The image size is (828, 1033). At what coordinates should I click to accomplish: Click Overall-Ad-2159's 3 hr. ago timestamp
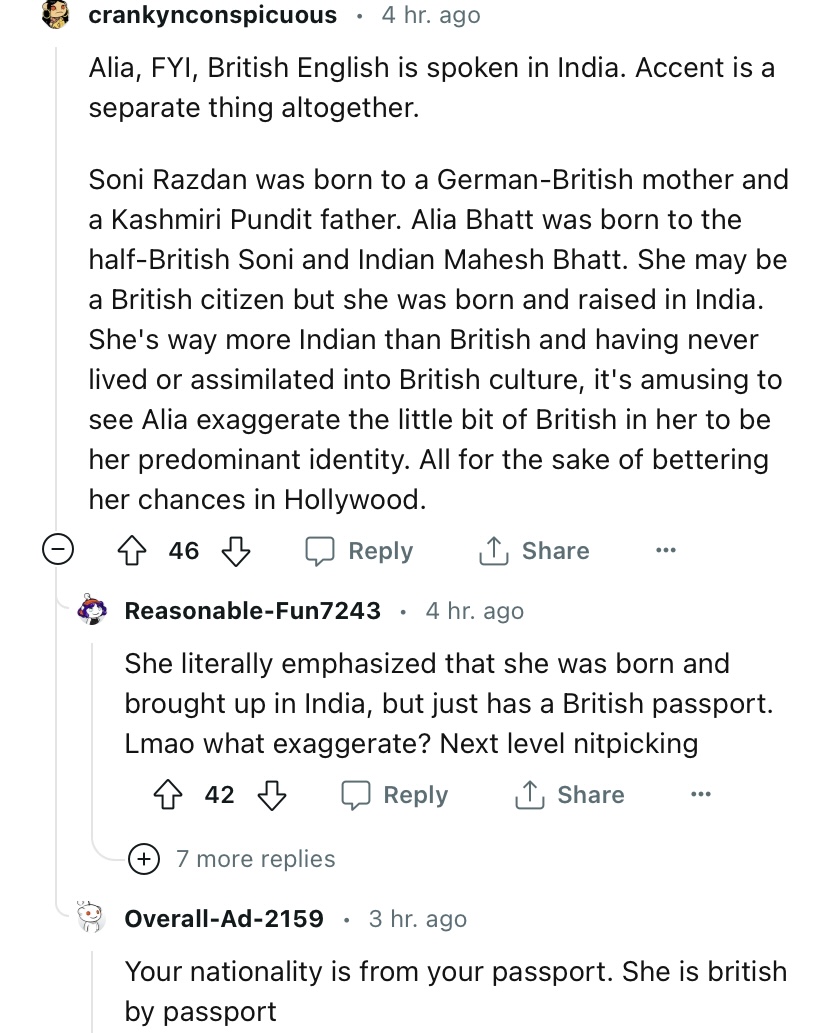[418, 918]
